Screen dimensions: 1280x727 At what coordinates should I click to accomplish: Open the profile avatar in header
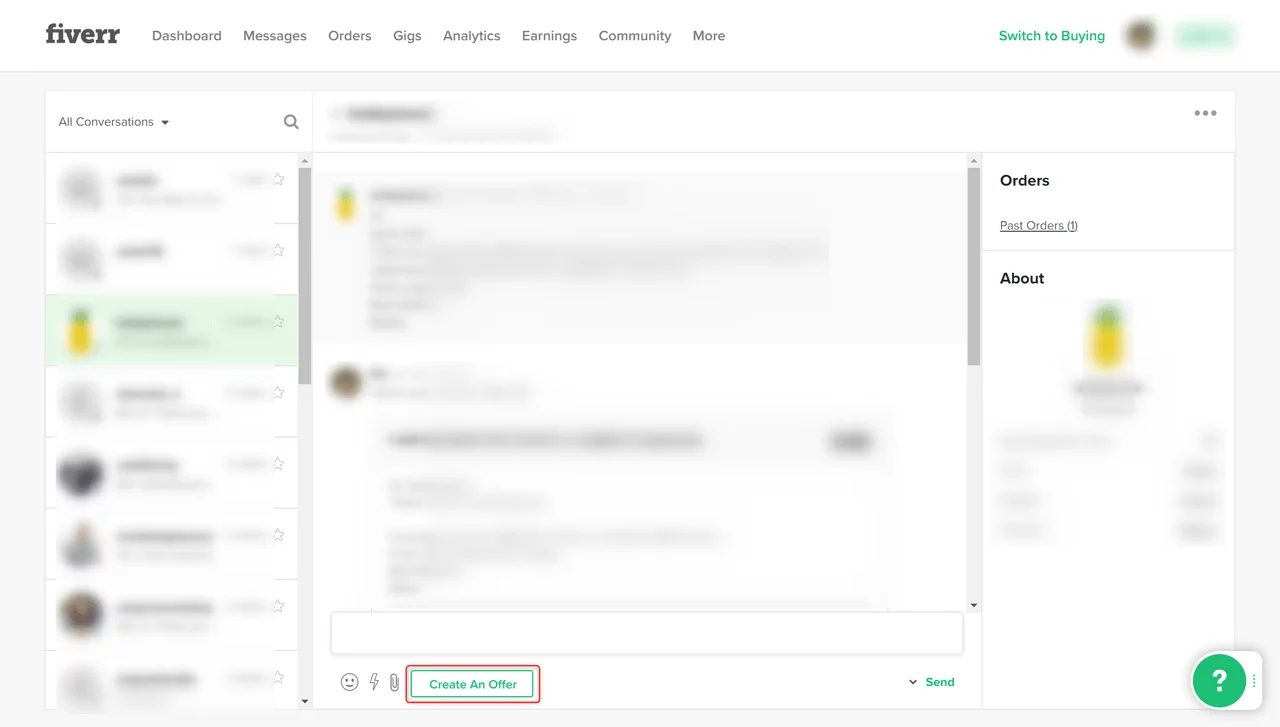tap(1140, 36)
